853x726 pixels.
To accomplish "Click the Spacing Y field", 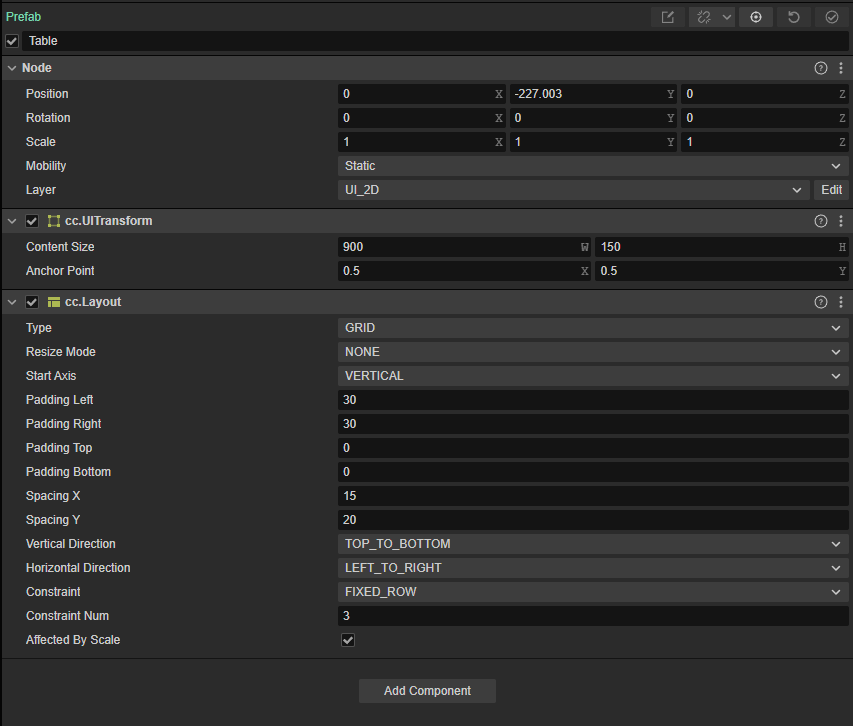I will pyautogui.click(x=593, y=519).
